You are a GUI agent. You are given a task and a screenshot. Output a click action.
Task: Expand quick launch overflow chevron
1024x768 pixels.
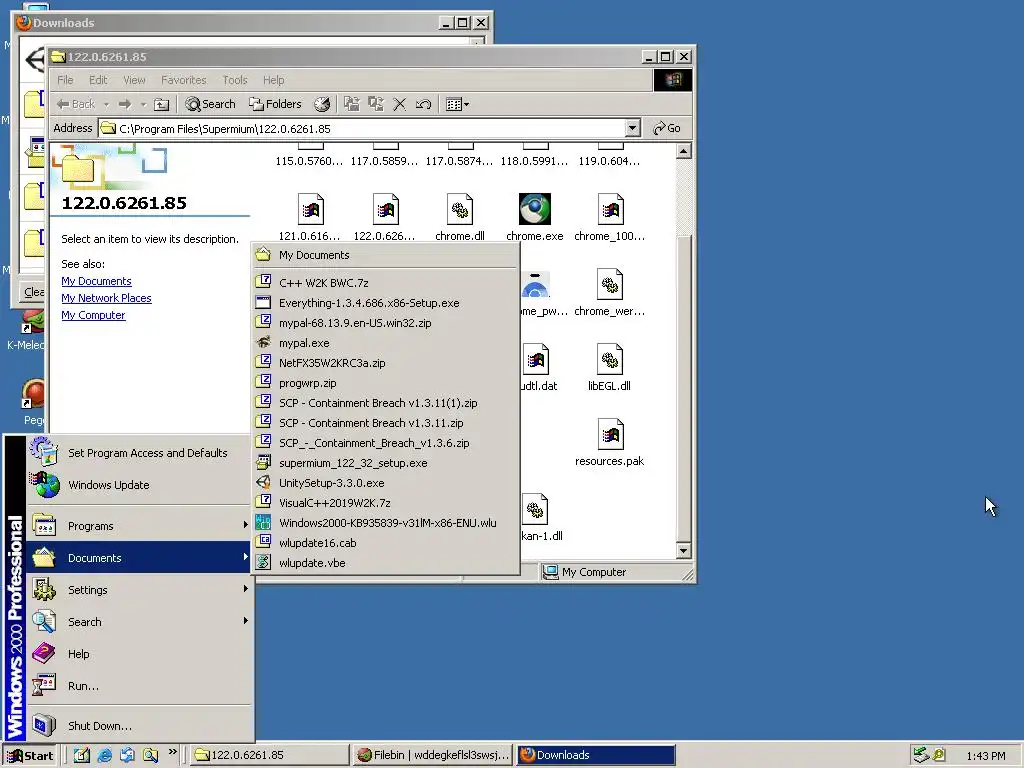[x=172, y=752]
